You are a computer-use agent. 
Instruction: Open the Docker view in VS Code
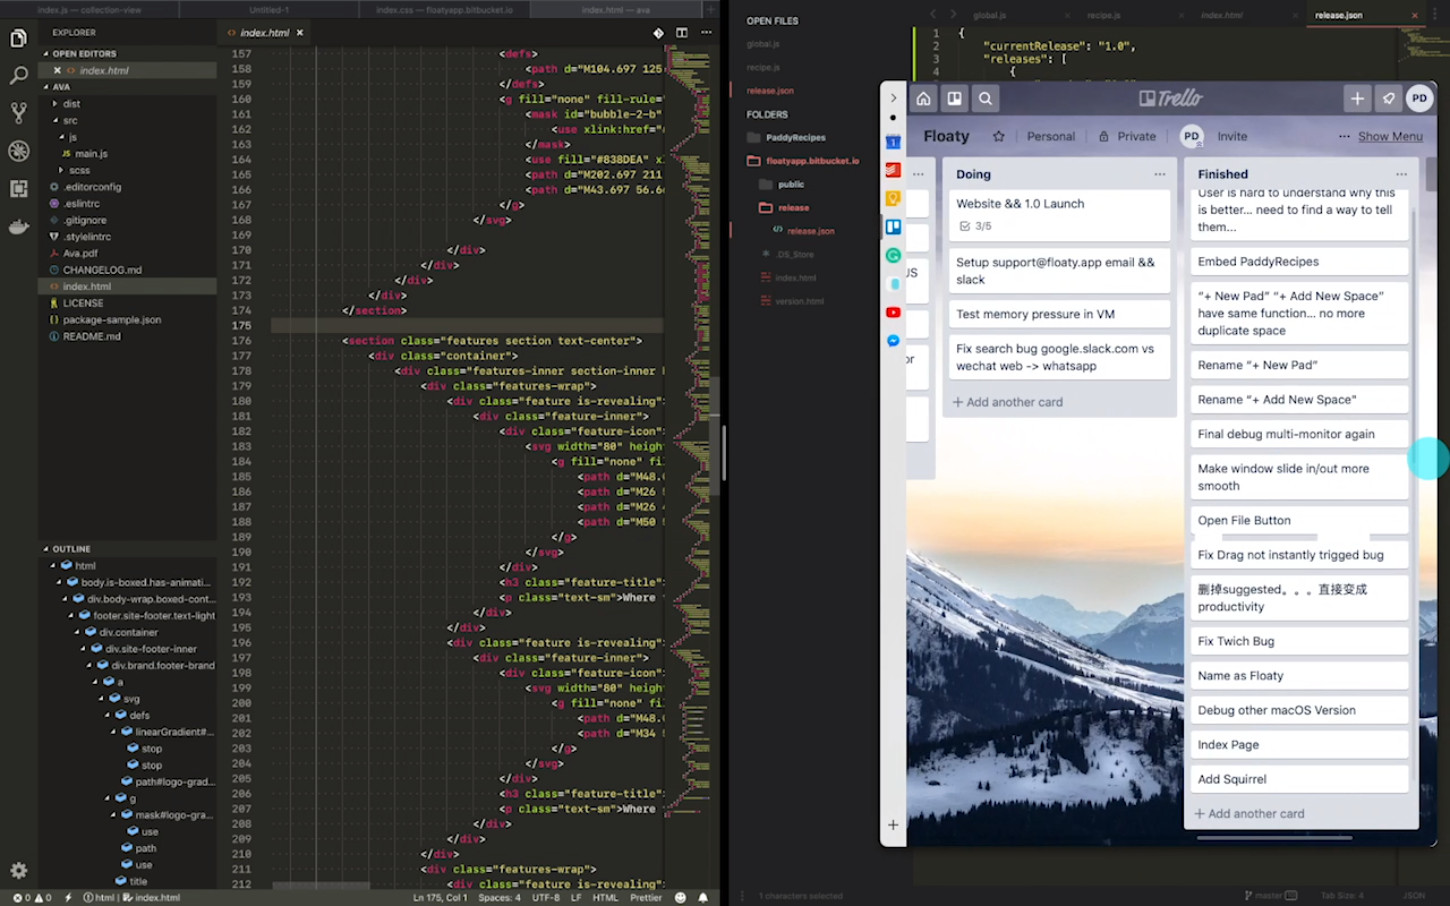(x=18, y=227)
